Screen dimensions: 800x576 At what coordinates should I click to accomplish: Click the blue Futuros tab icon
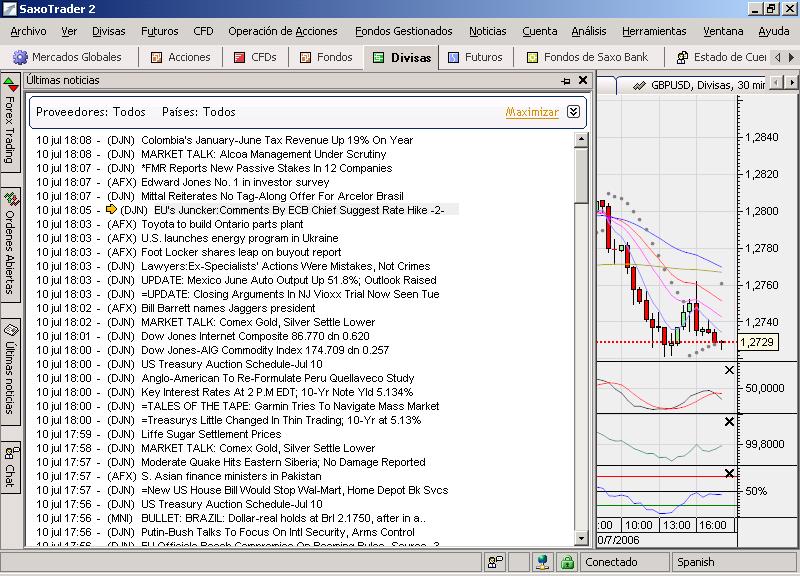[453, 57]
